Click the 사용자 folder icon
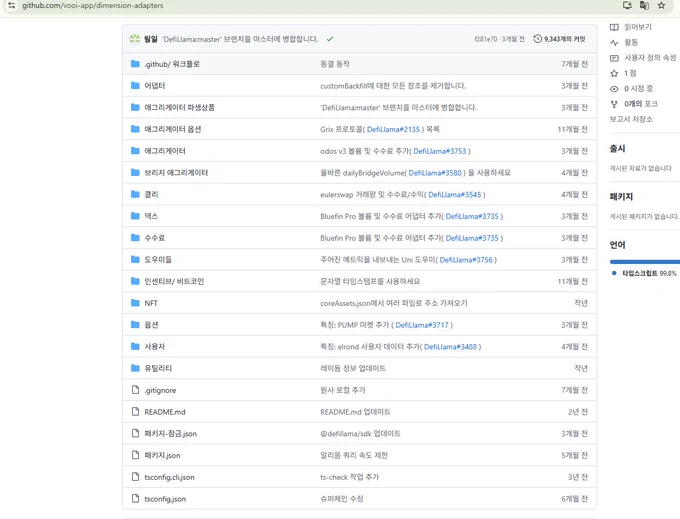The width and height of the screenshot is (680, 519). tap(135, 346)
